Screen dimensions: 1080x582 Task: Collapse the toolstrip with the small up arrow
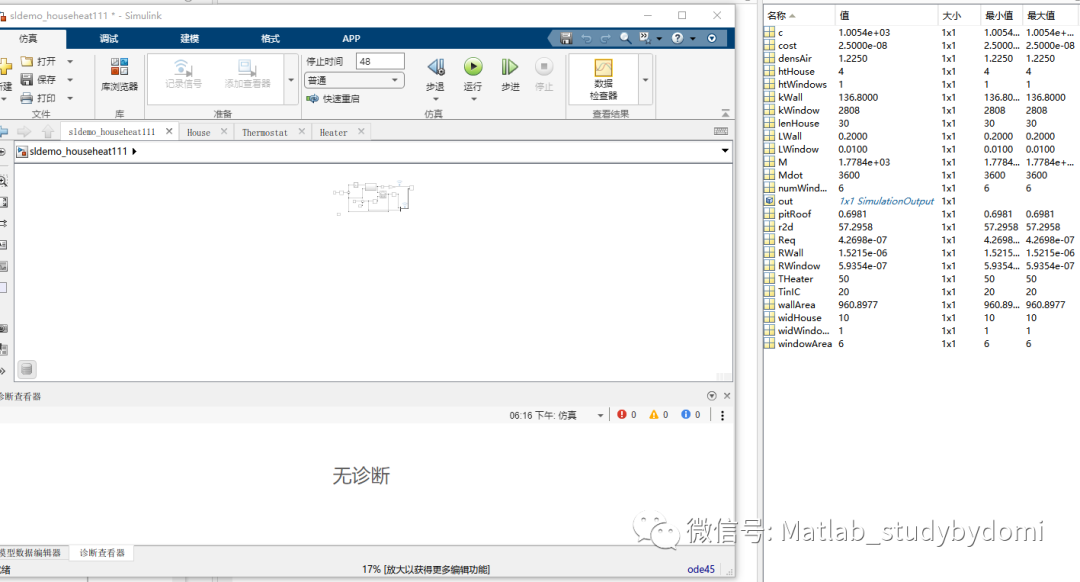[725, 112]
